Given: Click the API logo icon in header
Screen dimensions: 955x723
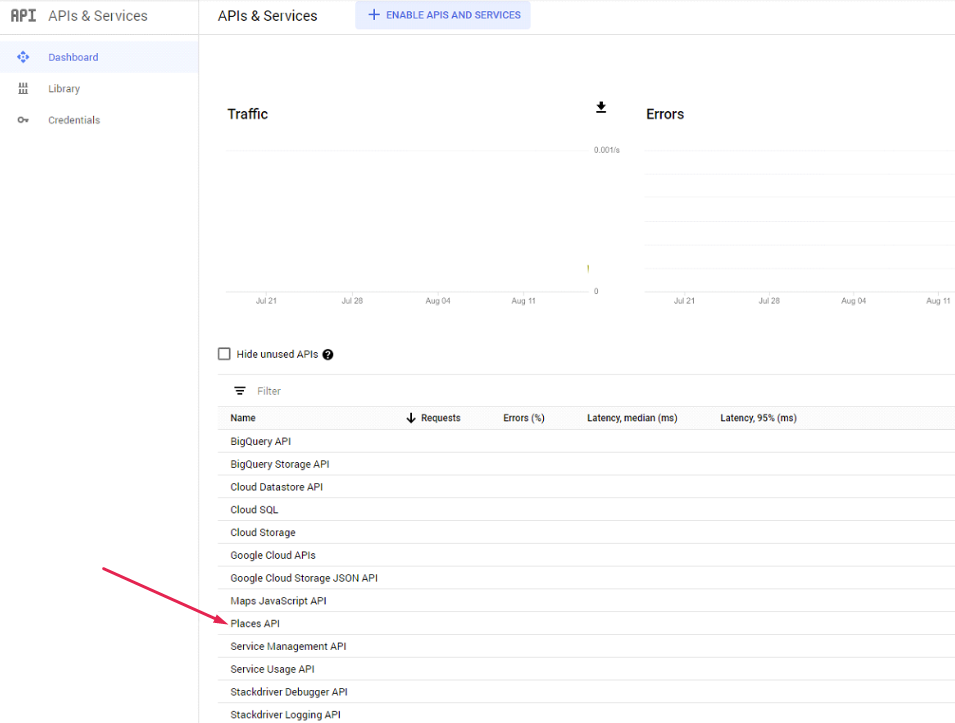Looking at the screenshot, I should coord(23,16).
